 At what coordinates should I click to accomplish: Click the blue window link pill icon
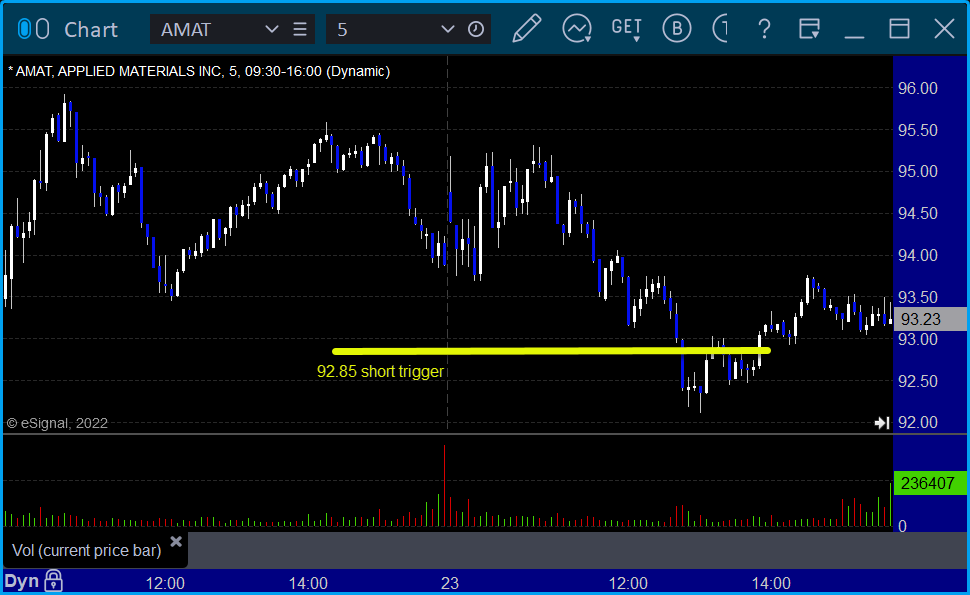coord(24,29)
